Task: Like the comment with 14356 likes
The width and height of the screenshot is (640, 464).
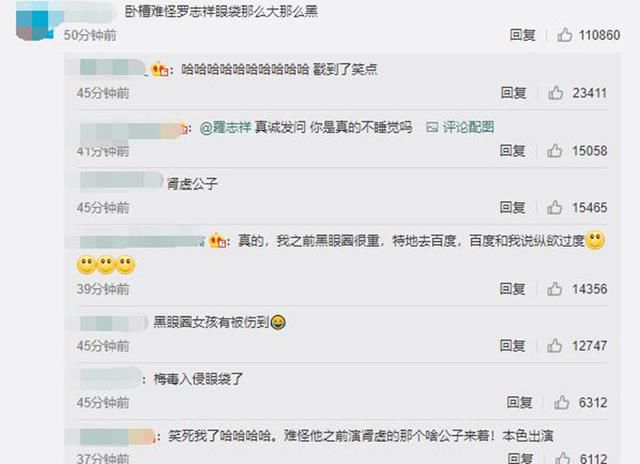Action: (x=555, y=289)
